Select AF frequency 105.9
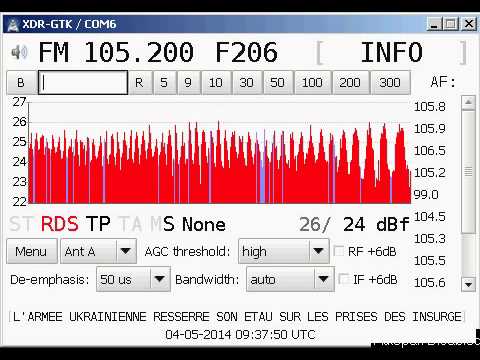The width and height of the screenshot is (480, 360). 430,129
